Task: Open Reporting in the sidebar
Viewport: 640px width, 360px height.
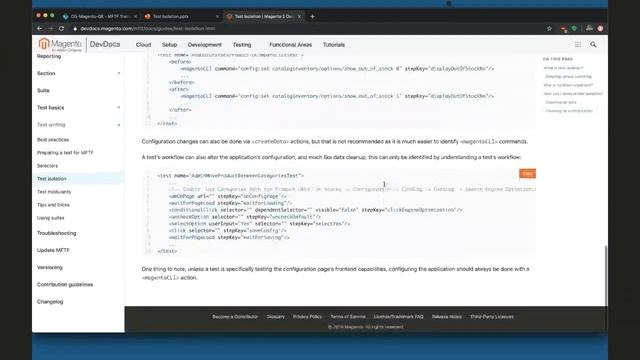Action: [49, 56]
